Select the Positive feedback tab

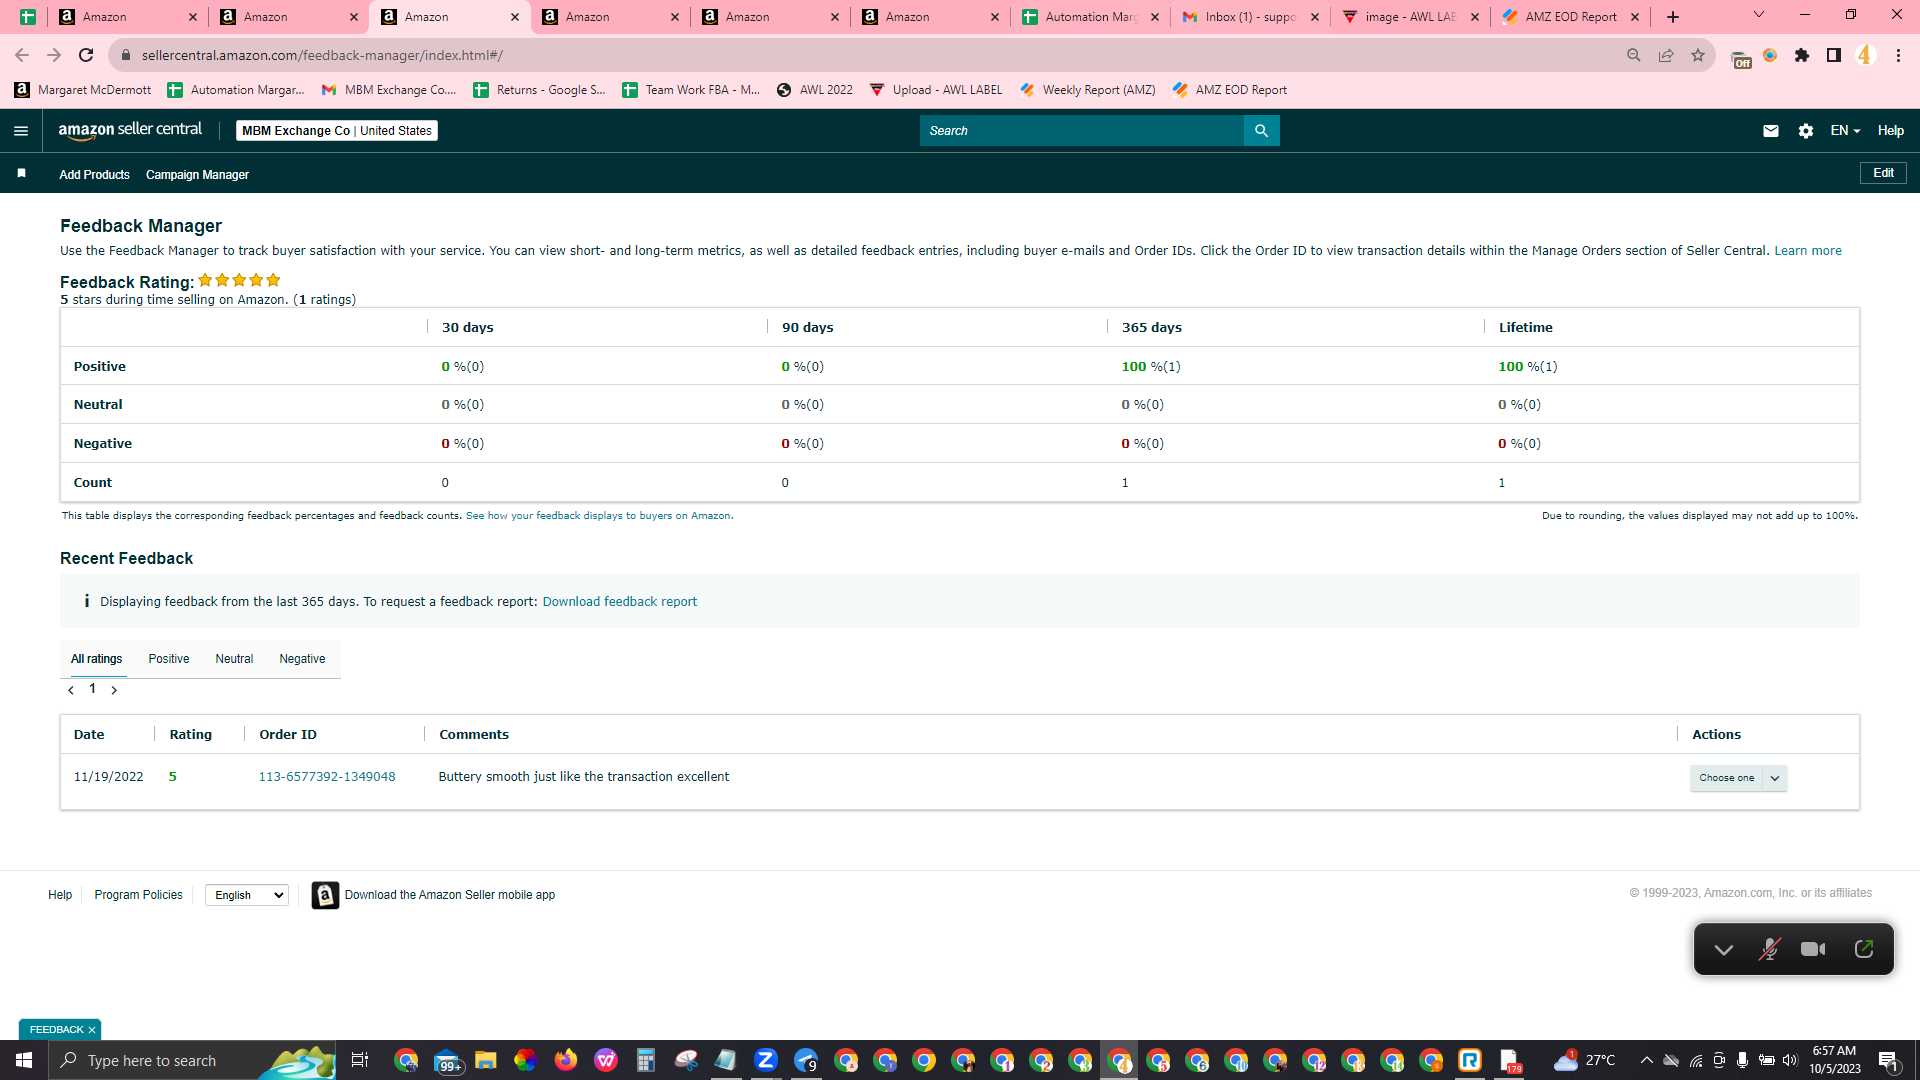[x=169, y=659]
